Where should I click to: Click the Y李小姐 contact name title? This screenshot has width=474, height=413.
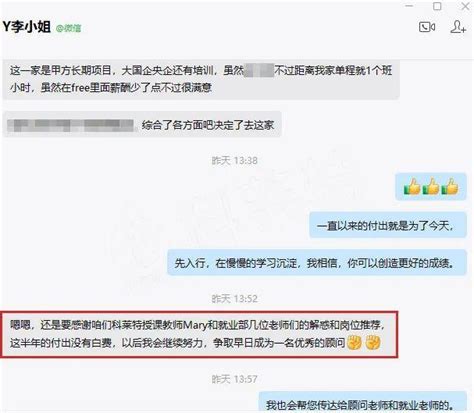click(x=26, y=27)
